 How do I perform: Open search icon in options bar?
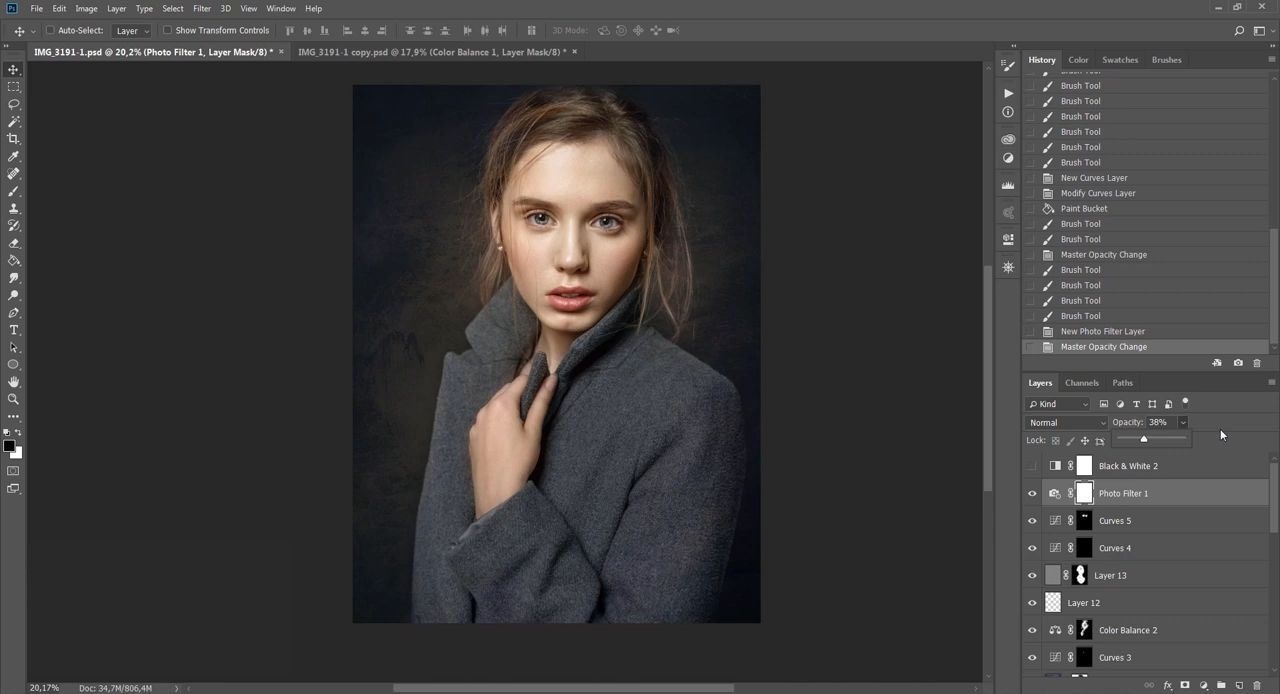coord(1239,31)
